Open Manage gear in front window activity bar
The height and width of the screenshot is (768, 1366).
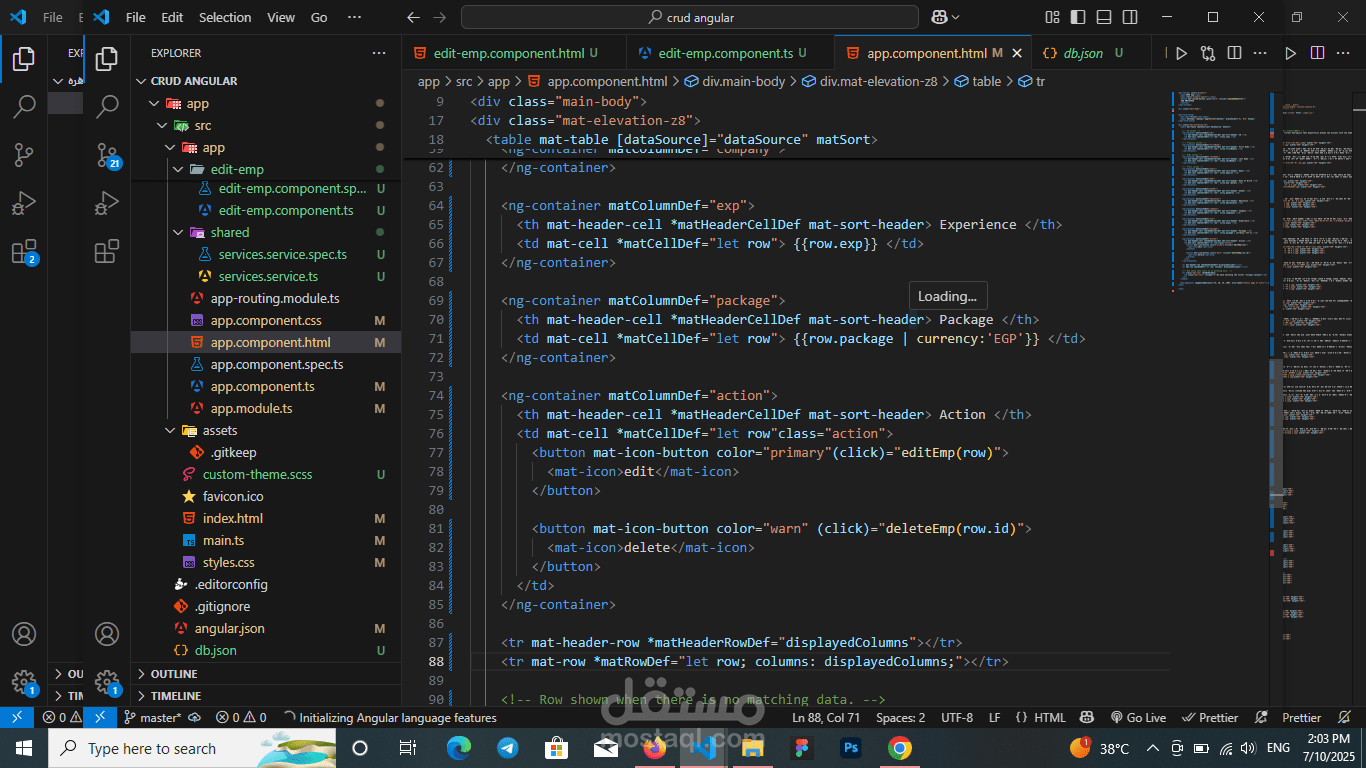[x=107, y=683]
